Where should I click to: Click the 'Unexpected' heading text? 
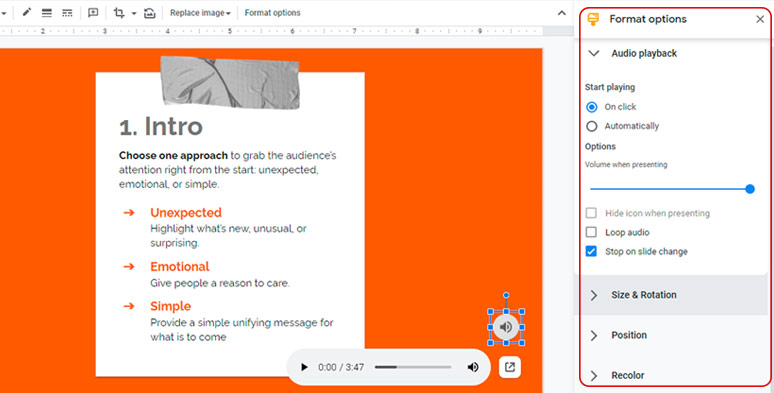186,213
